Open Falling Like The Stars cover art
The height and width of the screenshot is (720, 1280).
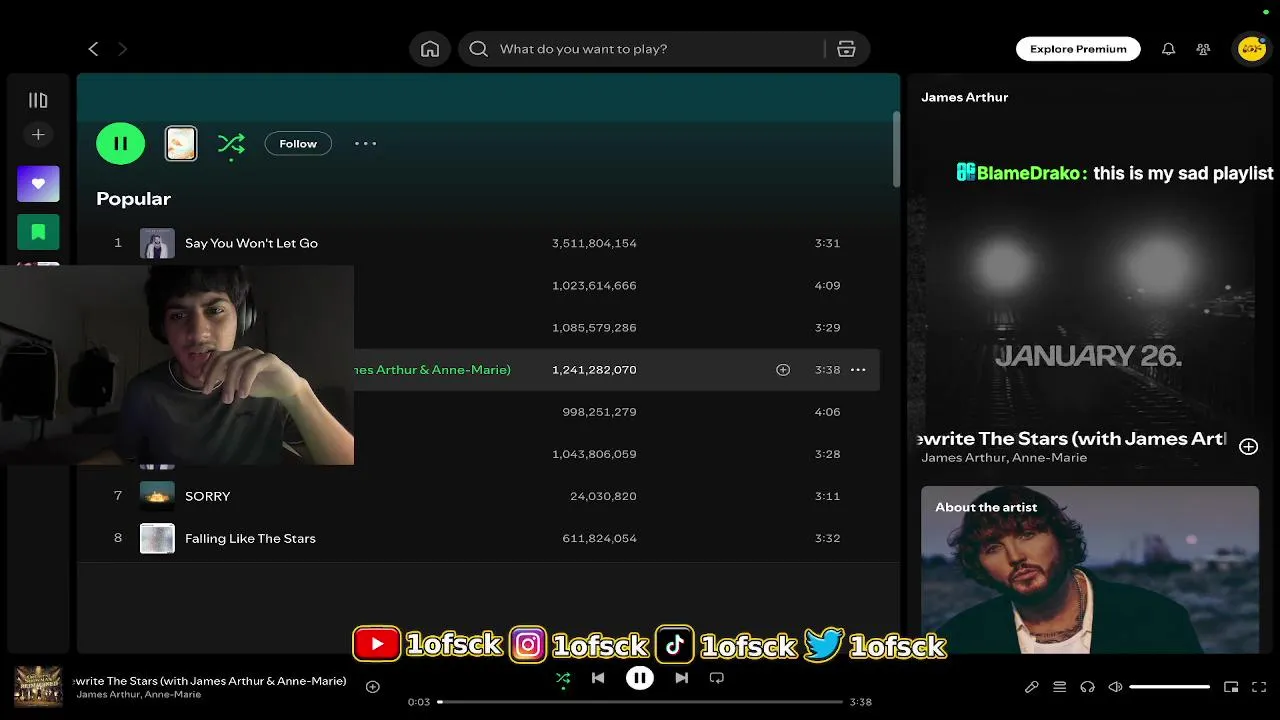point(157,538)
